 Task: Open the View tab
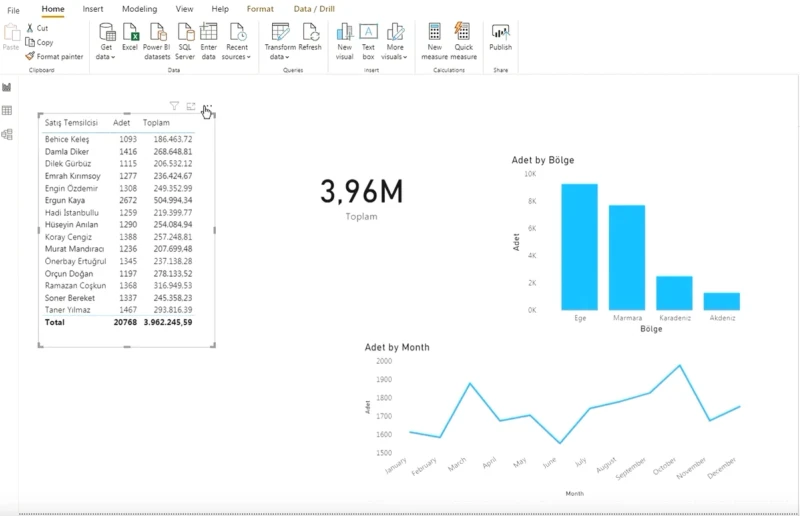click(x=184, y=9)
